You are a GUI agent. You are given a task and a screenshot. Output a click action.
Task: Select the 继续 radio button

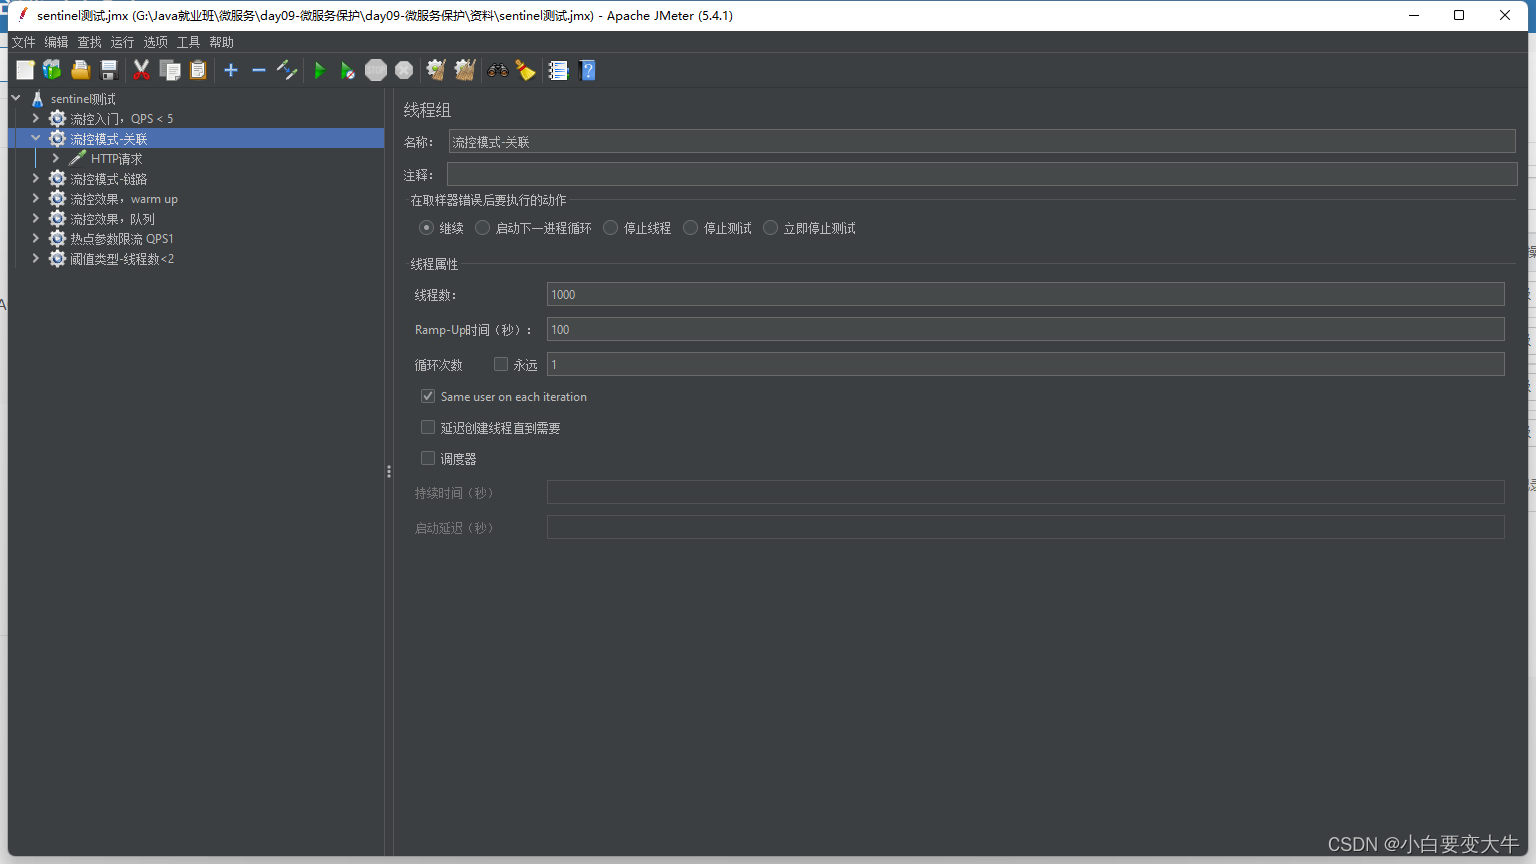(427, 228)
